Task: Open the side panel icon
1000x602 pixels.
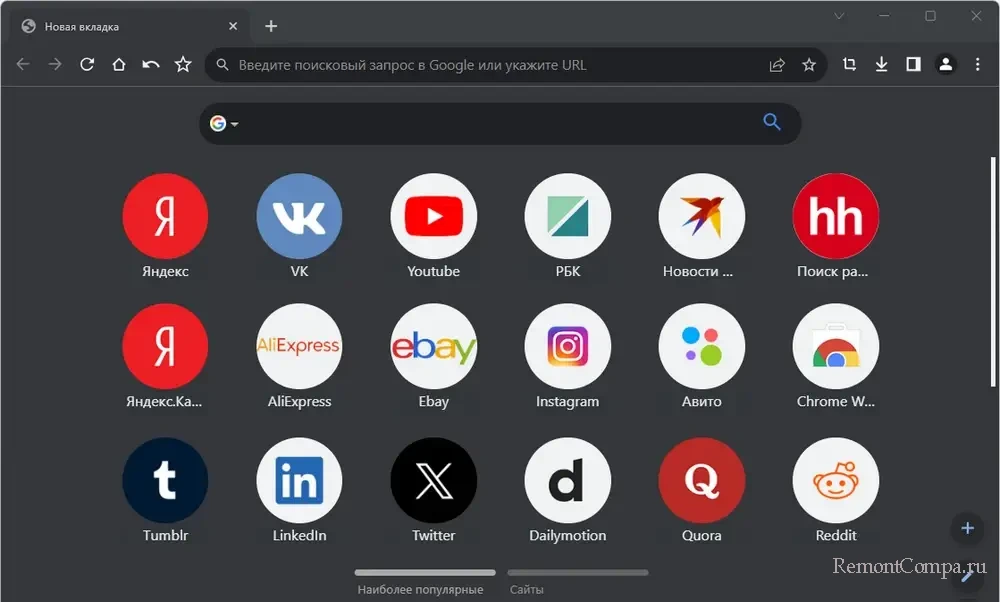Action: (913, 65)
